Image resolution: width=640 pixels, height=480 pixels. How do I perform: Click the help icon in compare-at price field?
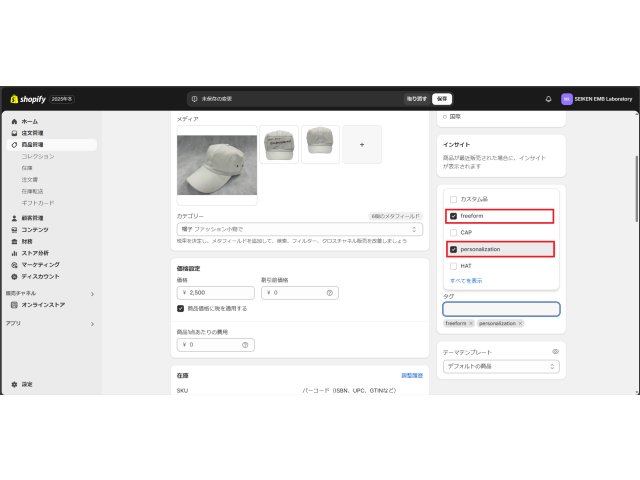tap(329, 293)
